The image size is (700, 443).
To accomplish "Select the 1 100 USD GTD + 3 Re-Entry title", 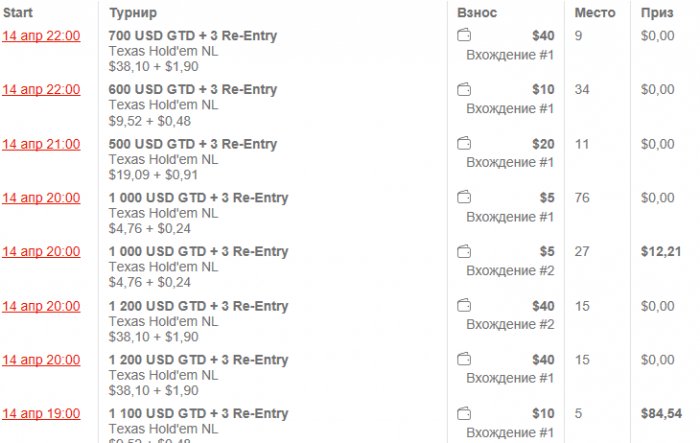I will [198, 414].
